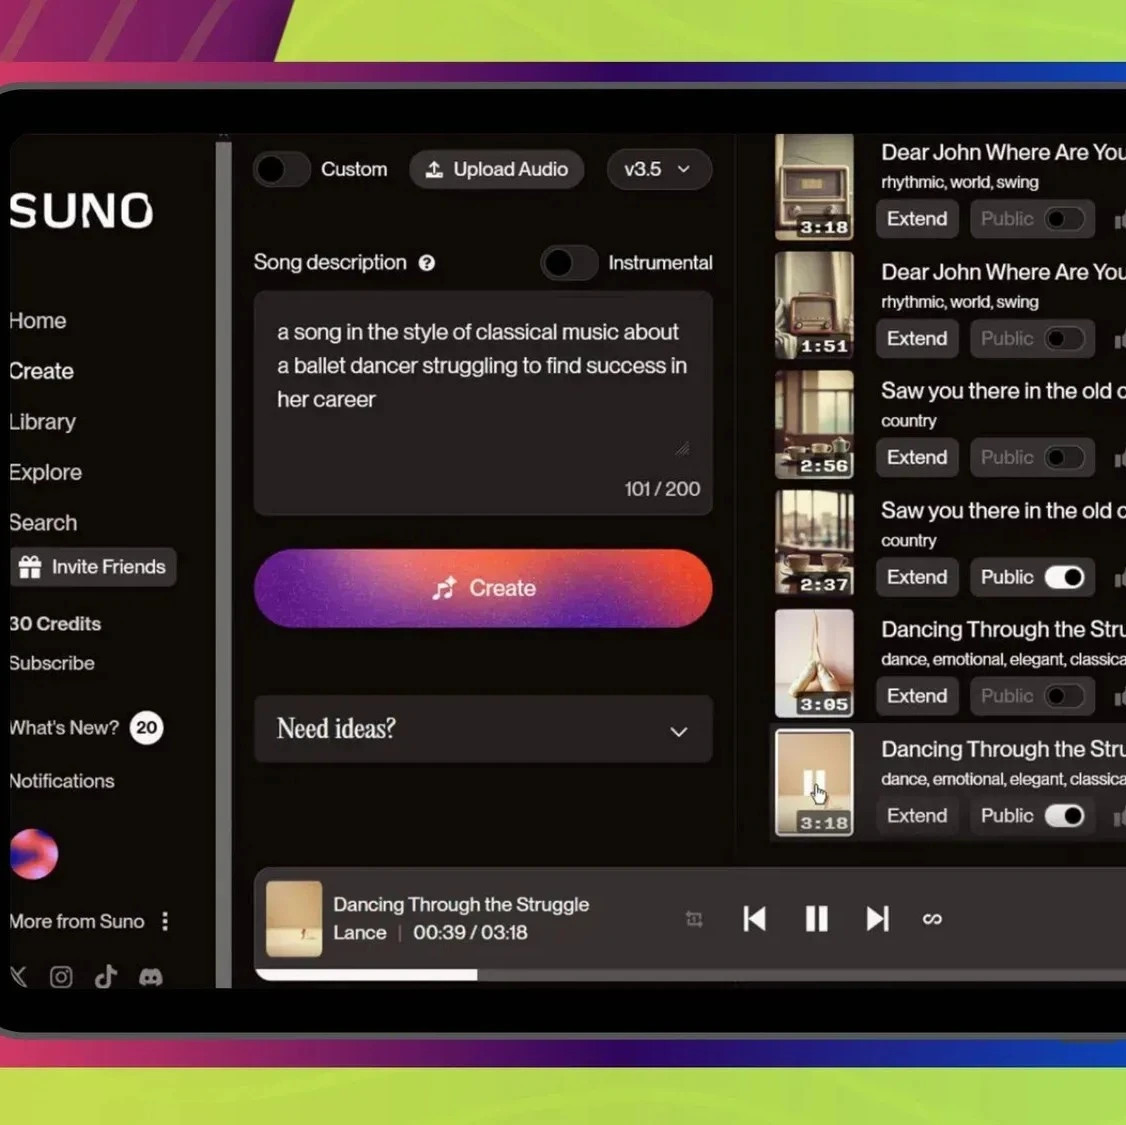This screenshot has width=1126, height=1125.
Task: Click the Suno logo
Action: tap(81, 210)
